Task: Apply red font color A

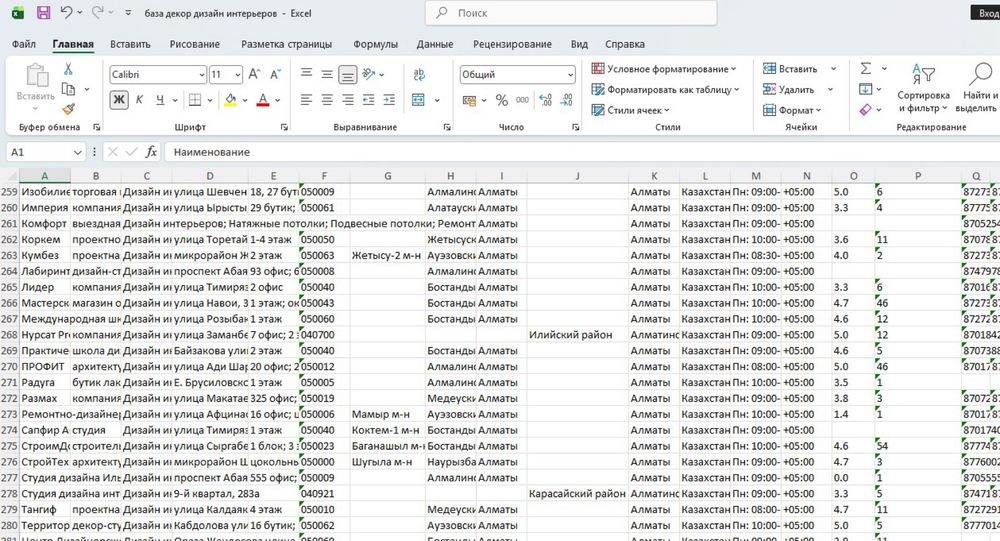Action: (263, 100)
